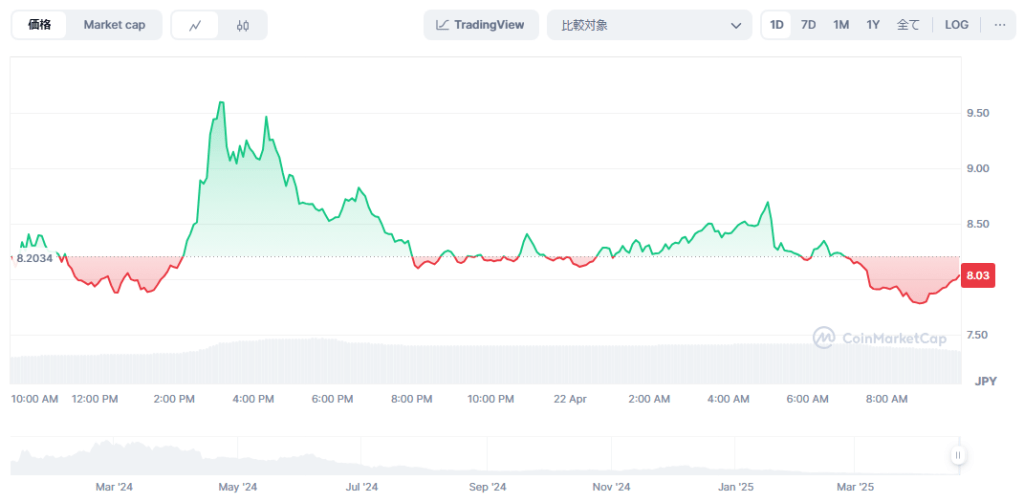
Task: Select the 1D time range
Action: pyautogui.click(x=777, y=25)
